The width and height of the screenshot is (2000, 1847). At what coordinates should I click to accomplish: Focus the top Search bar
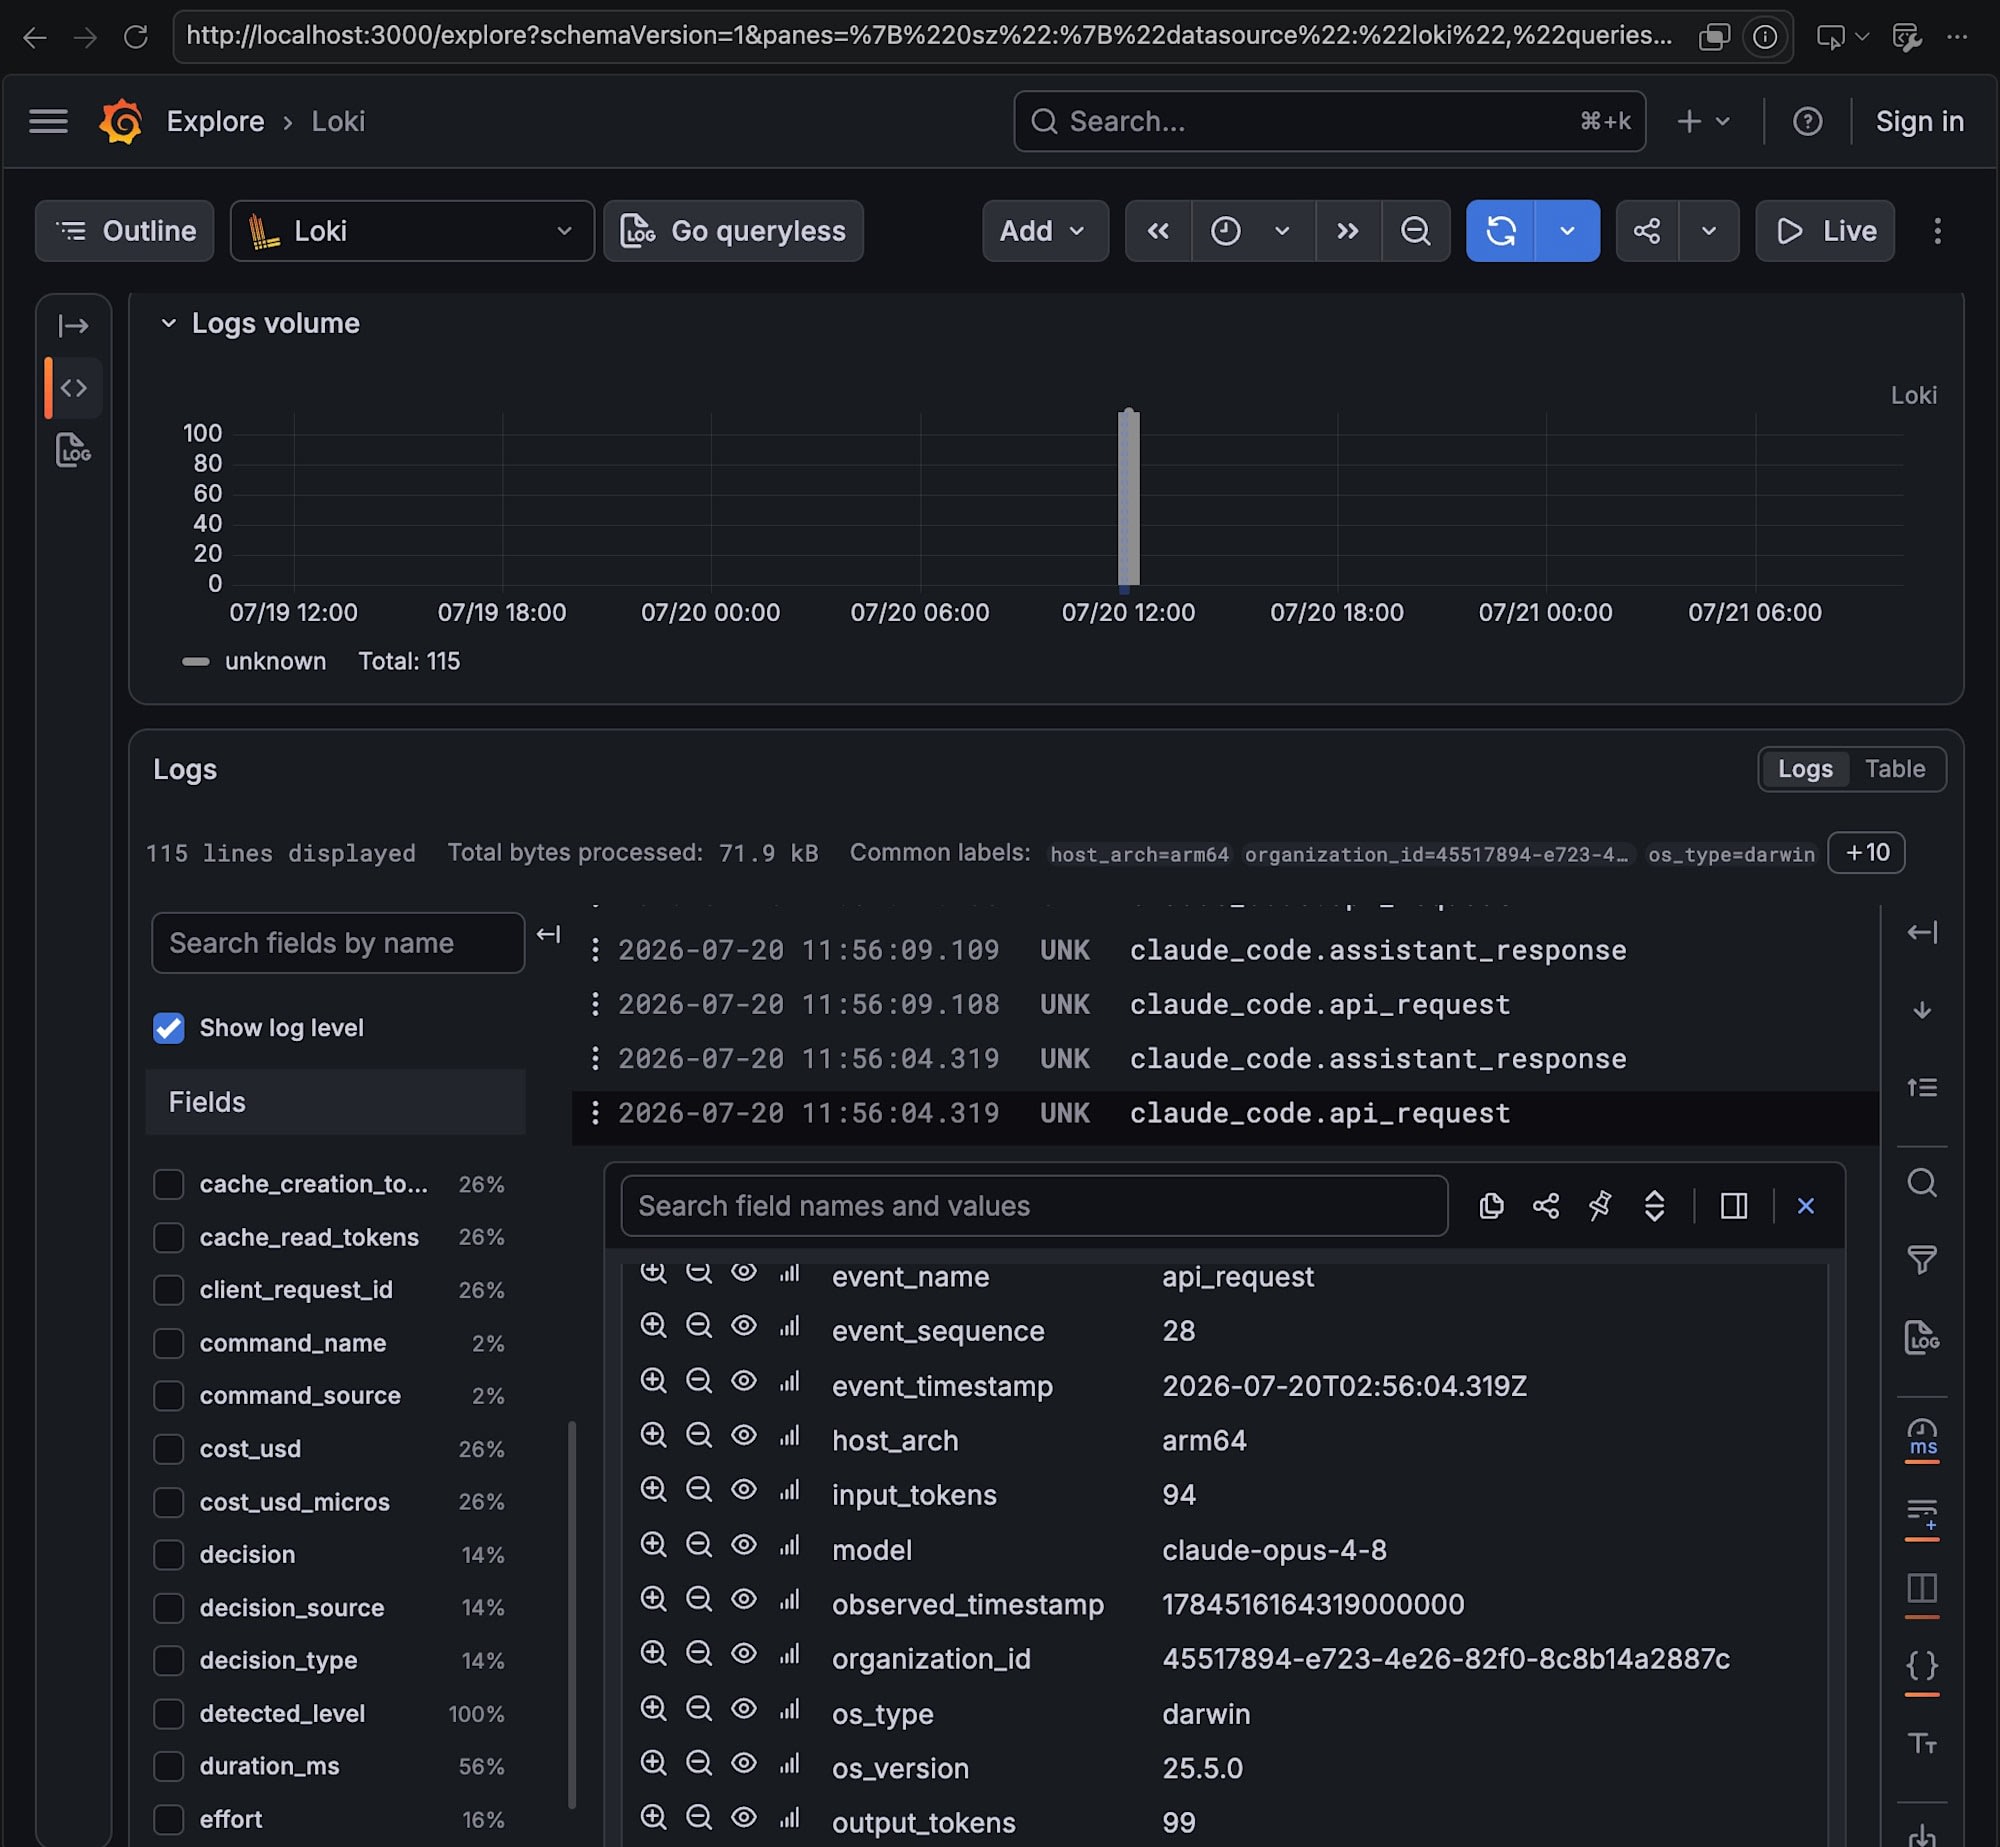coord(1329,121)
